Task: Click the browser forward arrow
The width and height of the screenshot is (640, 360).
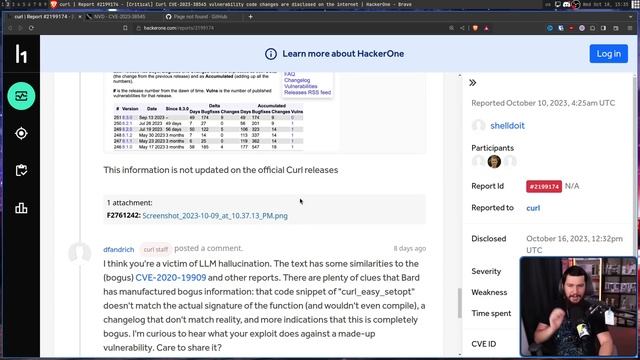Action: pos(20,28)
